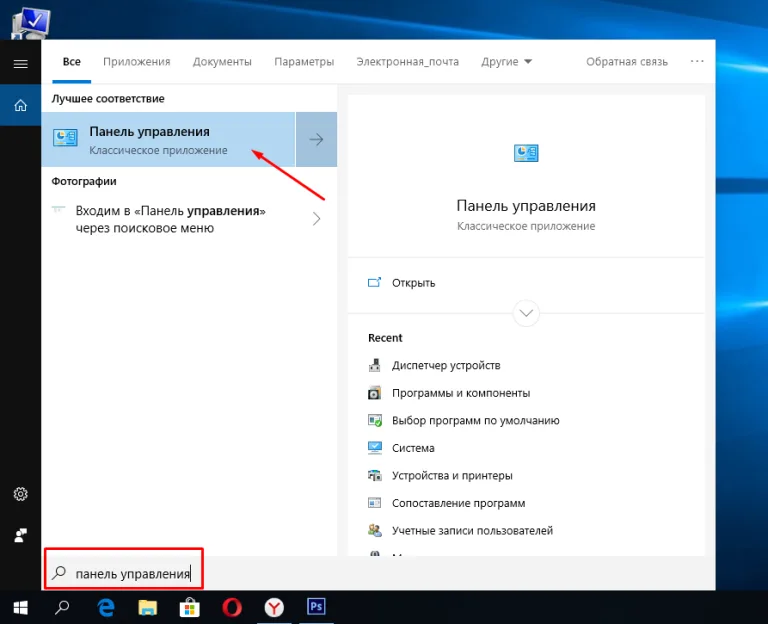This screenshot has height=624, width=768.
Task: Open Photoshop from taskbar
Action: pos(316,607)
